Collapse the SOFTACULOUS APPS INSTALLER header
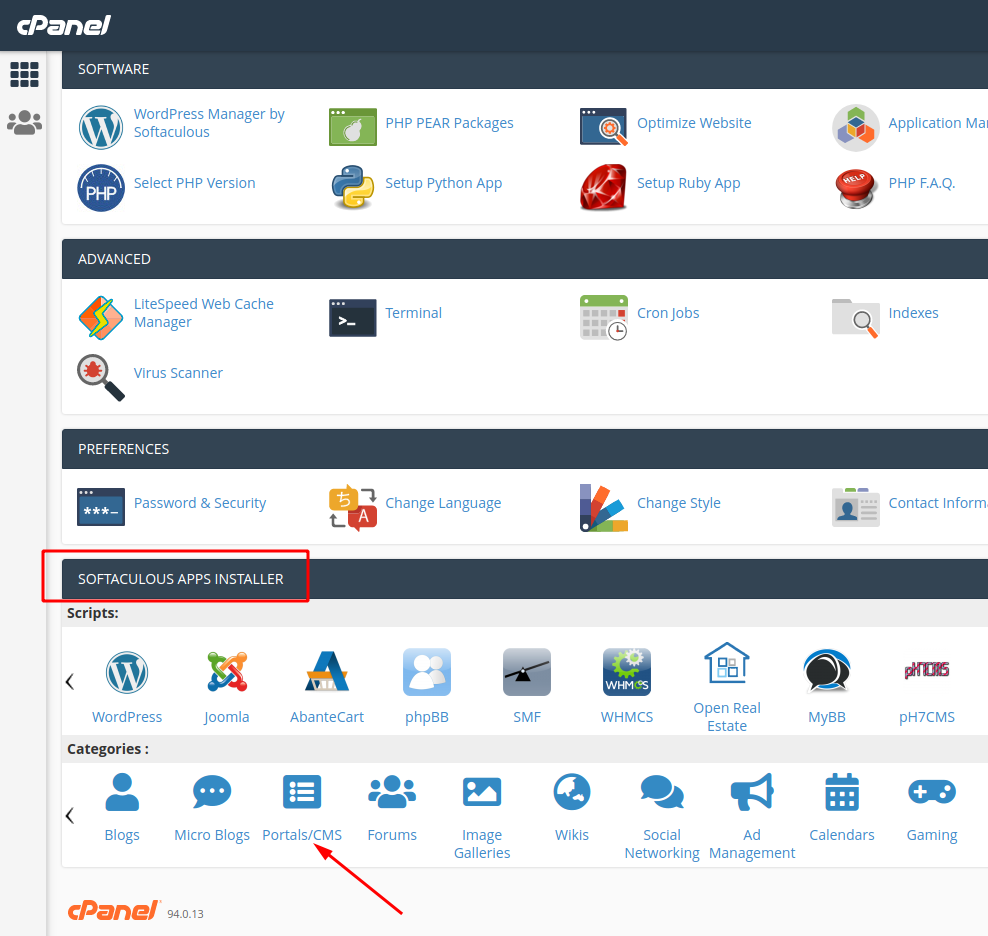Image resolution: width=988 pixels, height=936 pixels. click(x=525, y=579)
